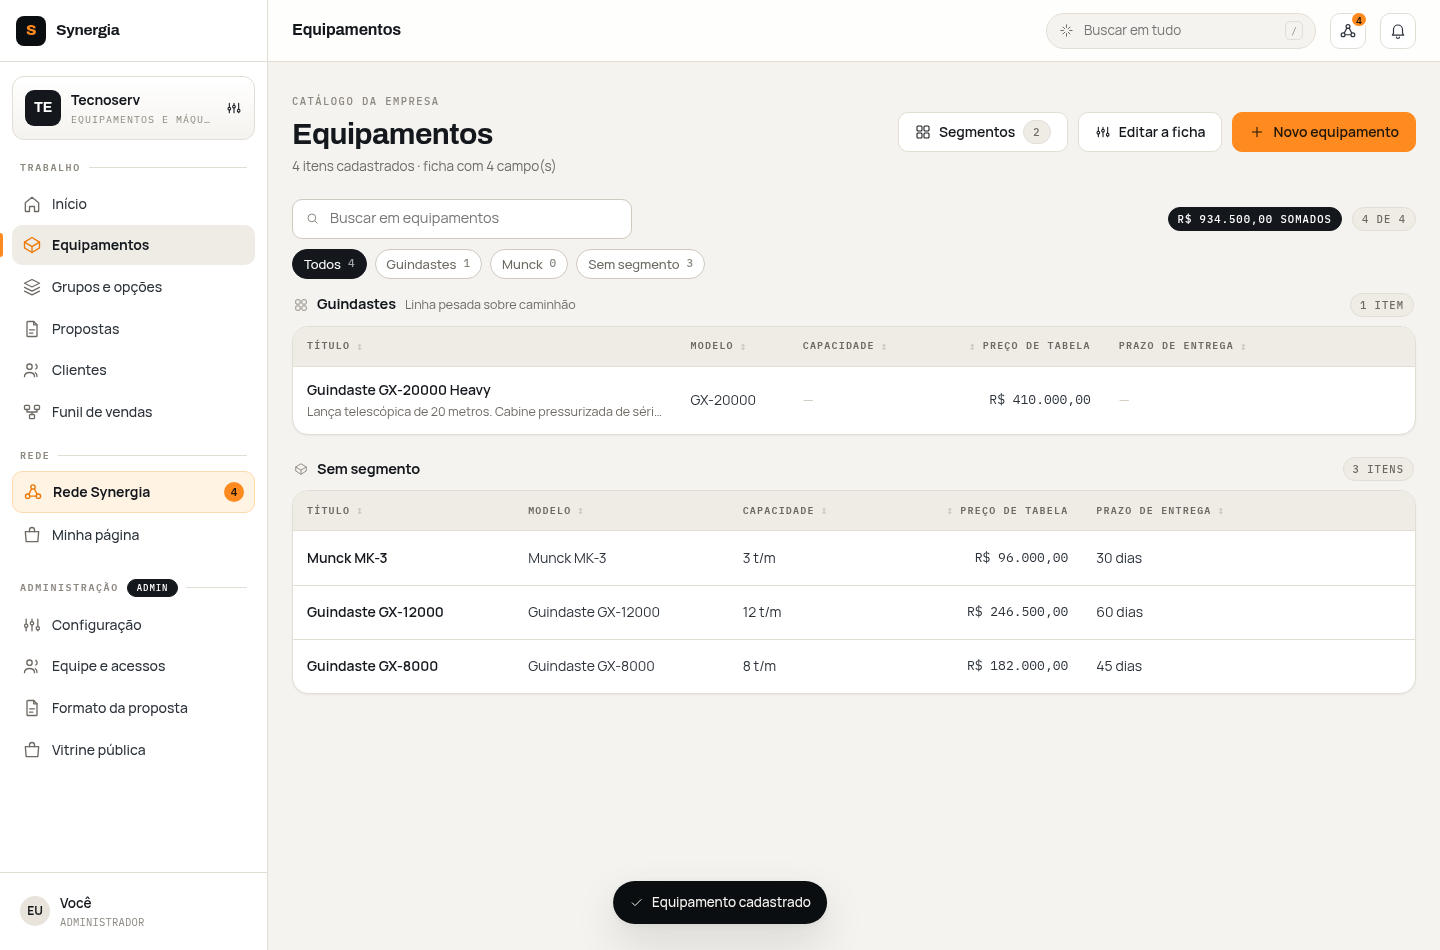
Task: Click Novo equipamento button
Action: (1324, 132)
